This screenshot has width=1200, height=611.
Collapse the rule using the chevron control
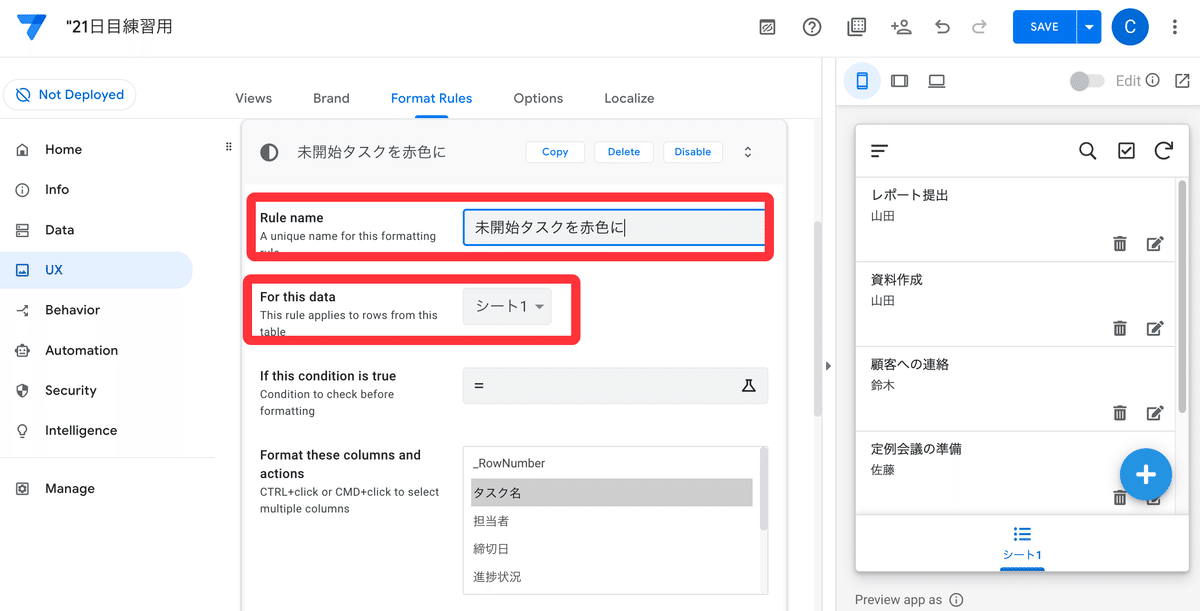click(747, 152)
